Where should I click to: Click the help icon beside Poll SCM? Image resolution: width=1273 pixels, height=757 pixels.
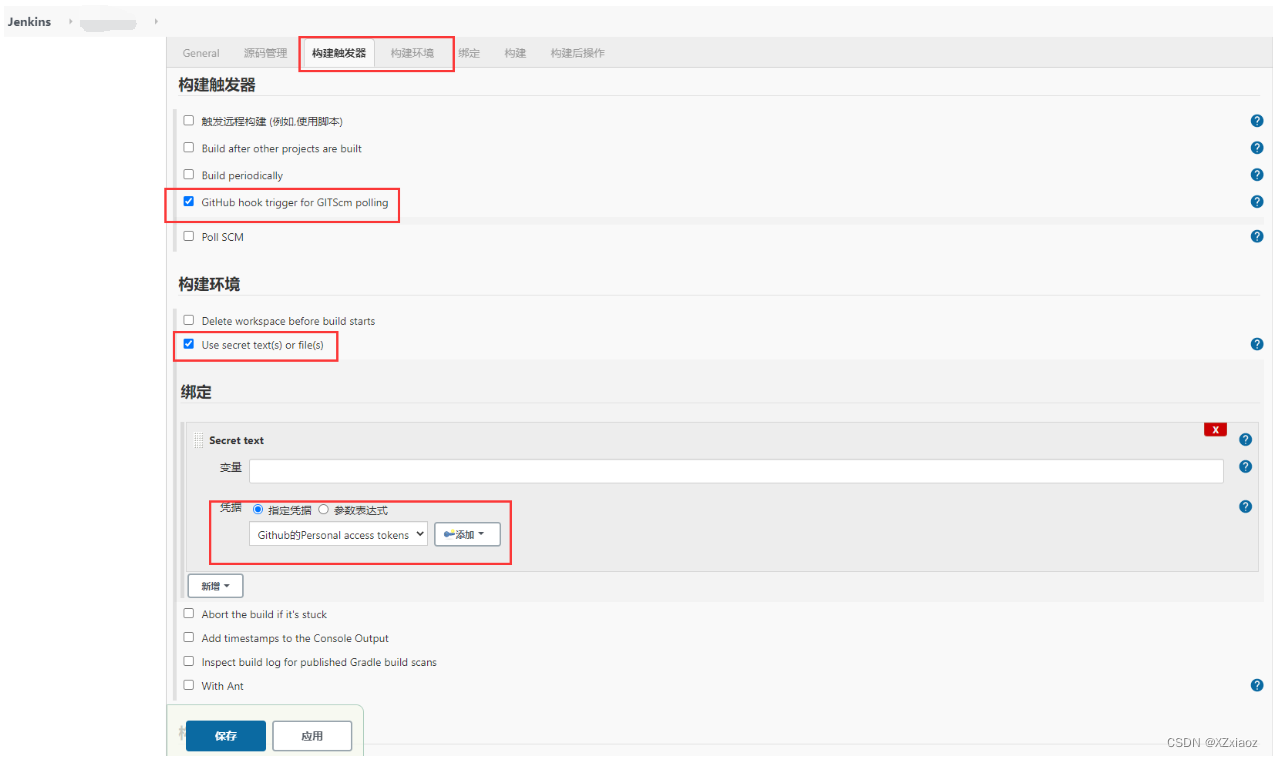[1257, 236]
